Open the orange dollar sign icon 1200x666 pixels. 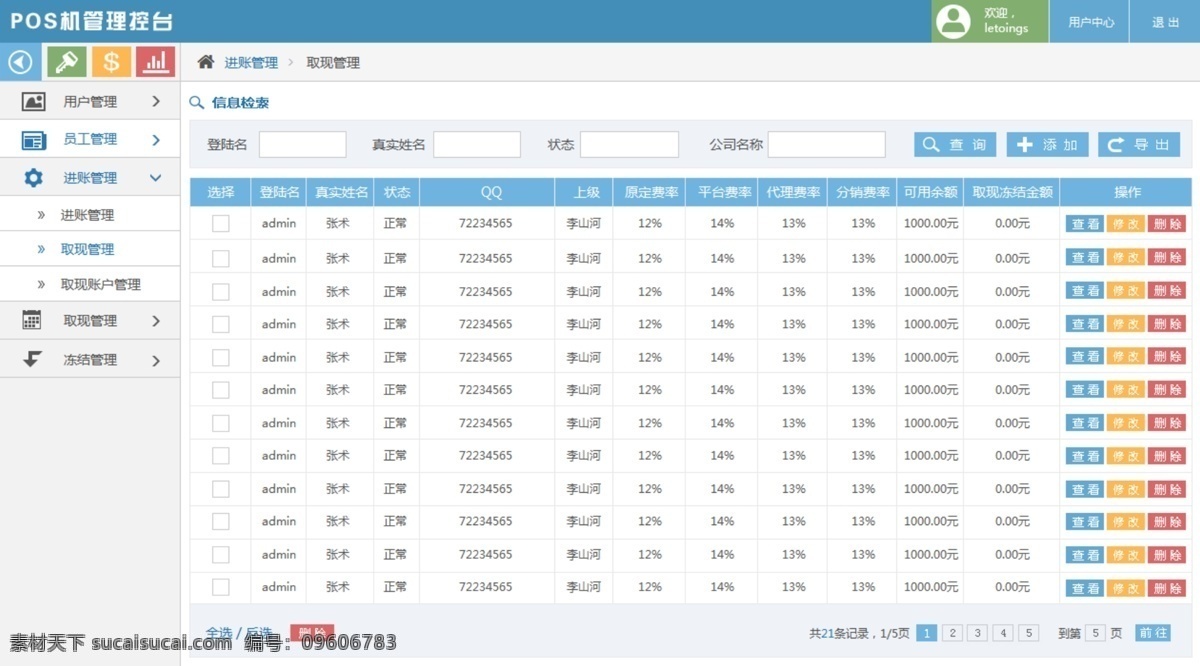(111, 62)
